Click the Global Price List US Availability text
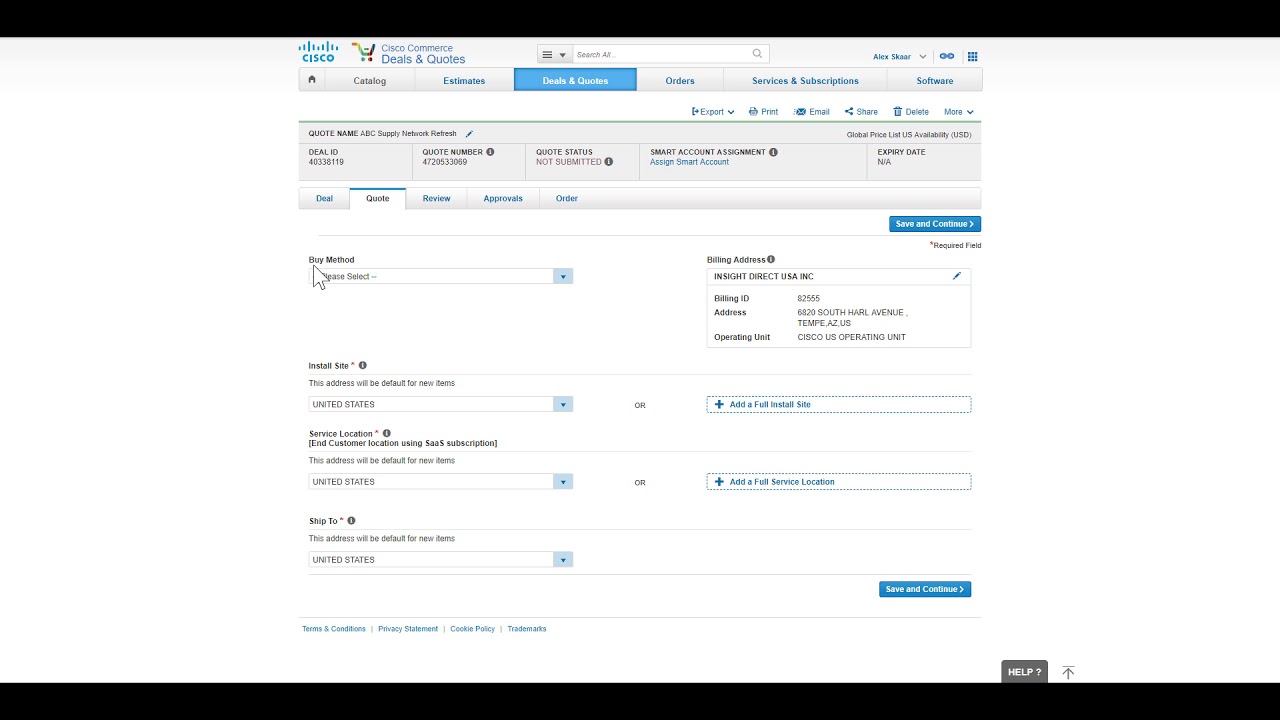Viewport: 1280px width, 720px height. tap(909, 135)
